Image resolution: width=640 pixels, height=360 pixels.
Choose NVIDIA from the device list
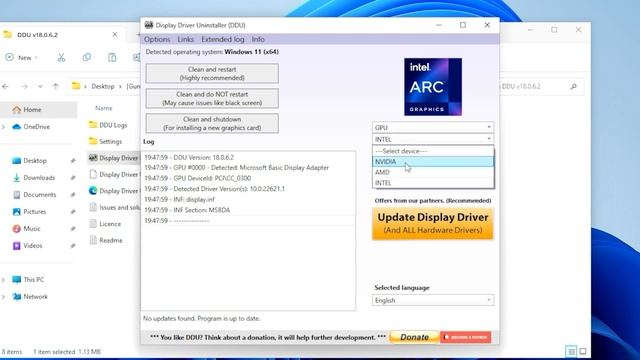(433, 162)
